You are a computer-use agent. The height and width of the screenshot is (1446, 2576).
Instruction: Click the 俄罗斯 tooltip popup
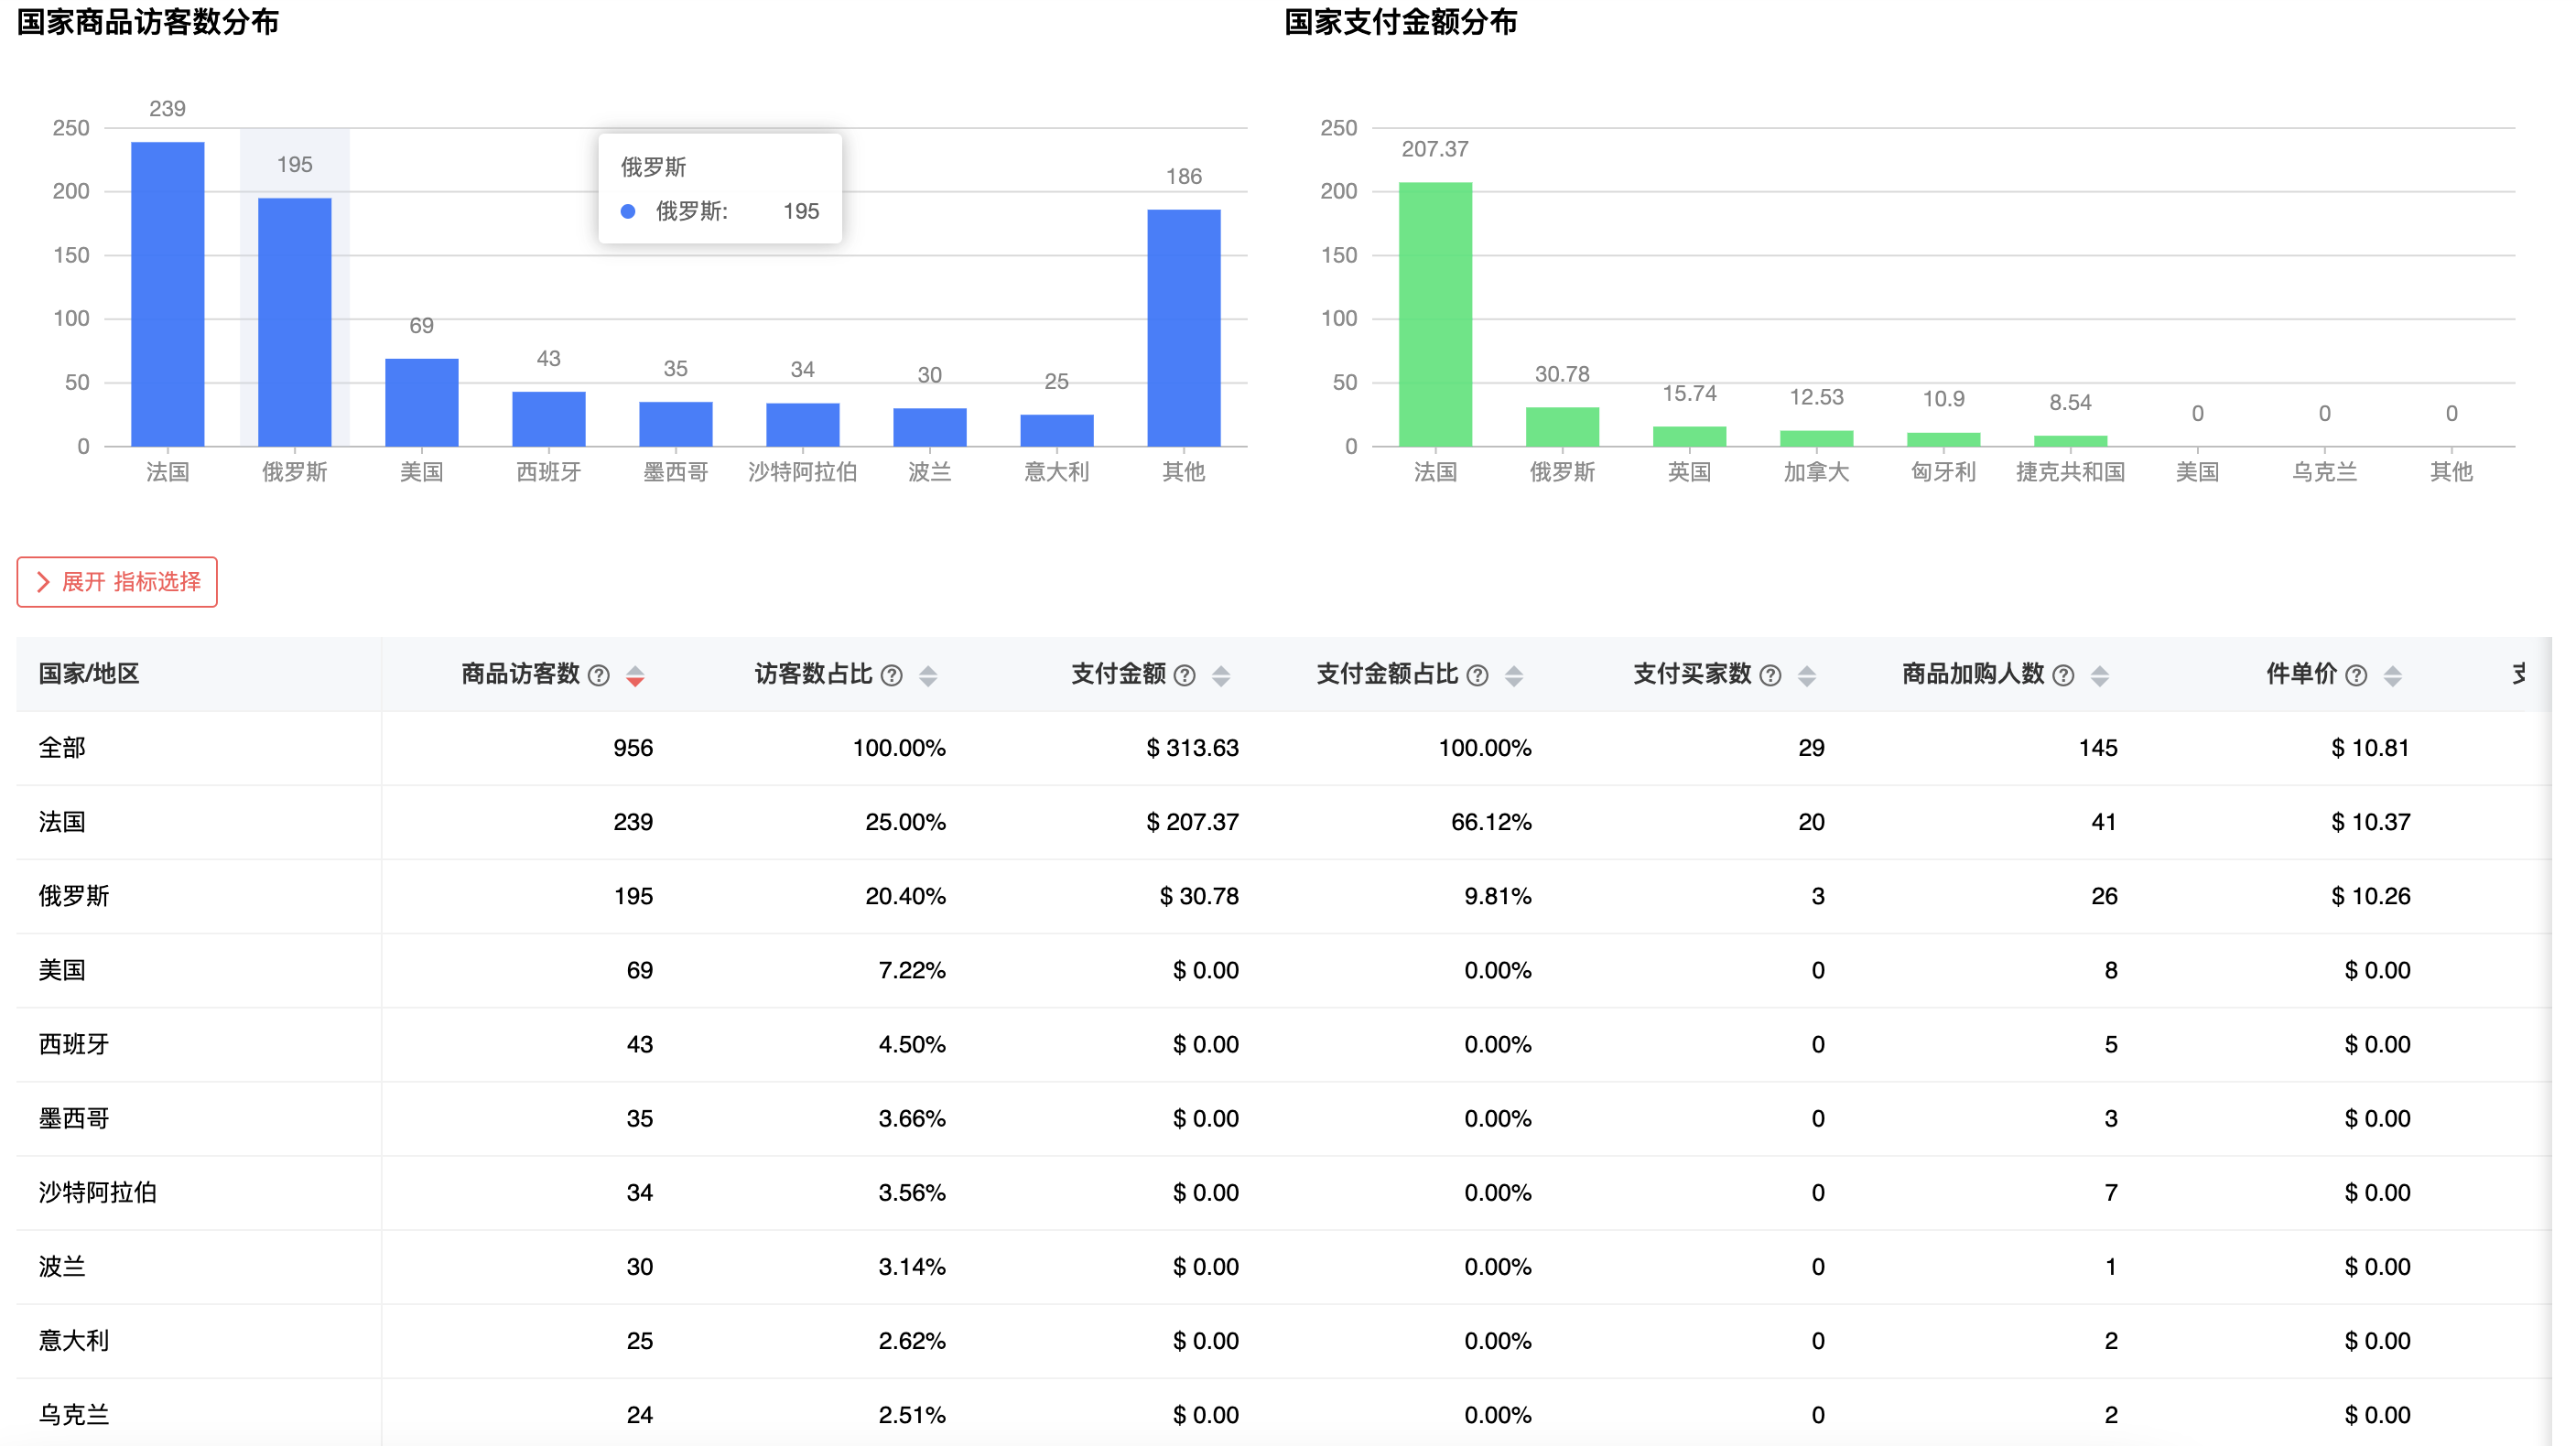click(x=722, y=190)
